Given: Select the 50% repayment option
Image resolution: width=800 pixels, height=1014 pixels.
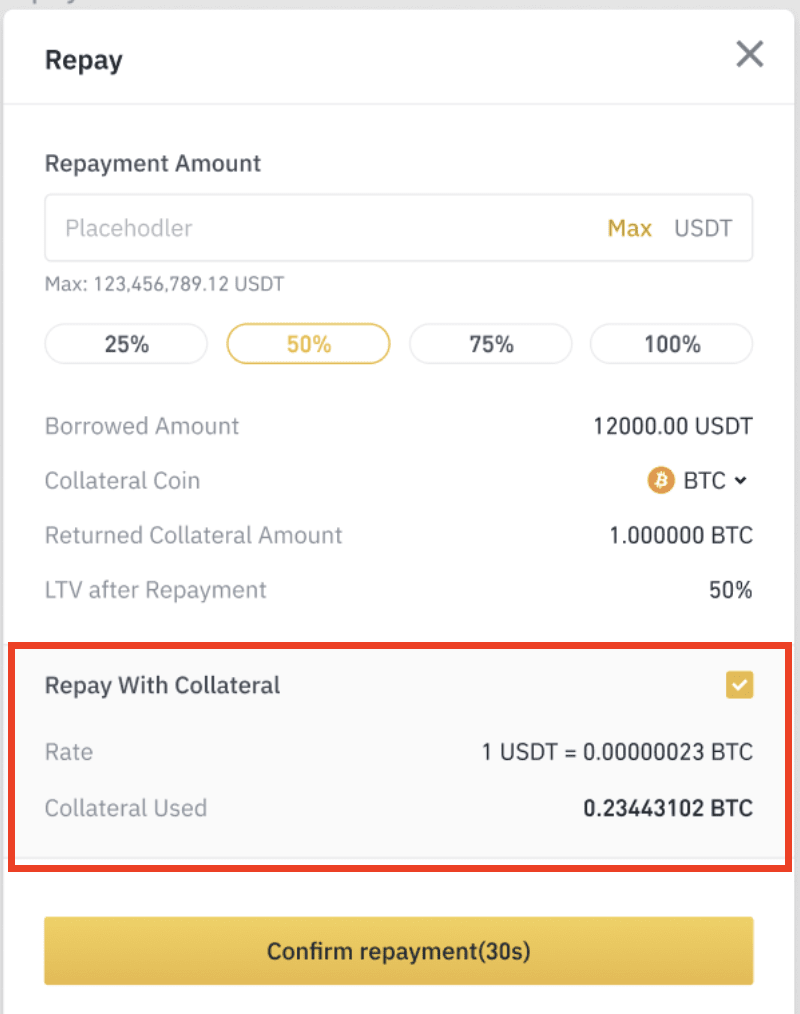Looking at the screenshot, I should (308, 344).
